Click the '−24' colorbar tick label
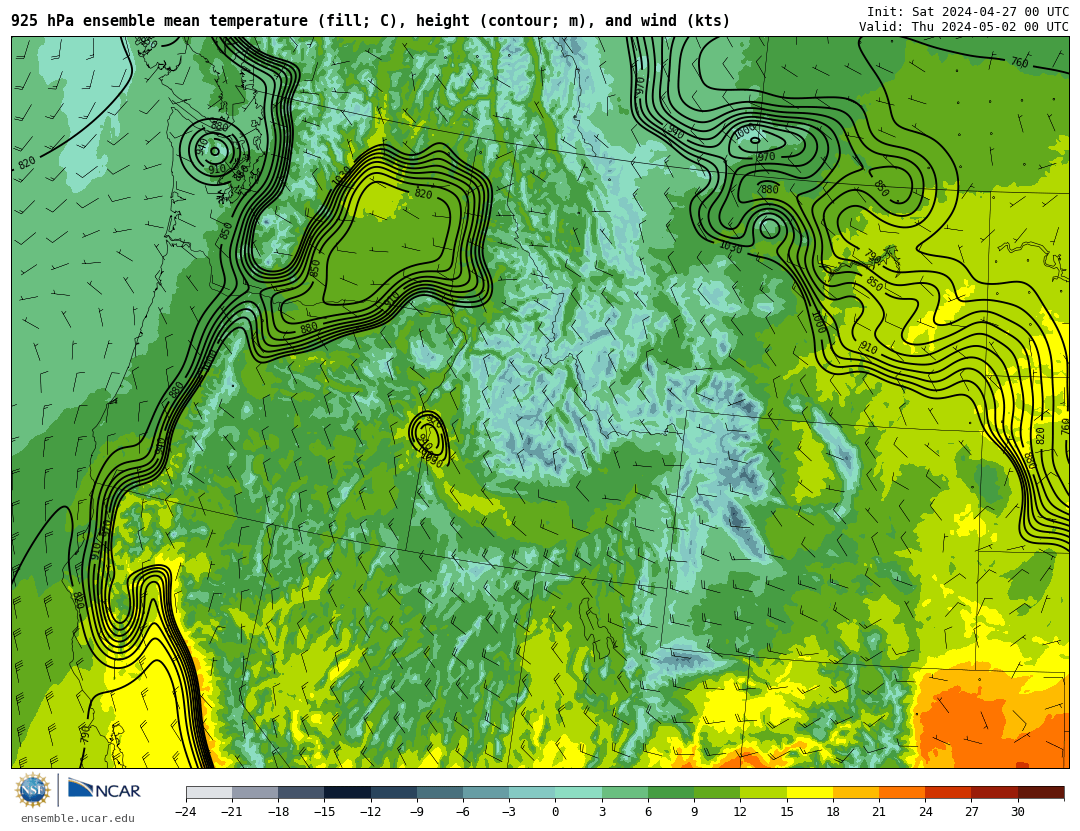1080x831 pixels. pyautogui.click(x=186, y=812)
